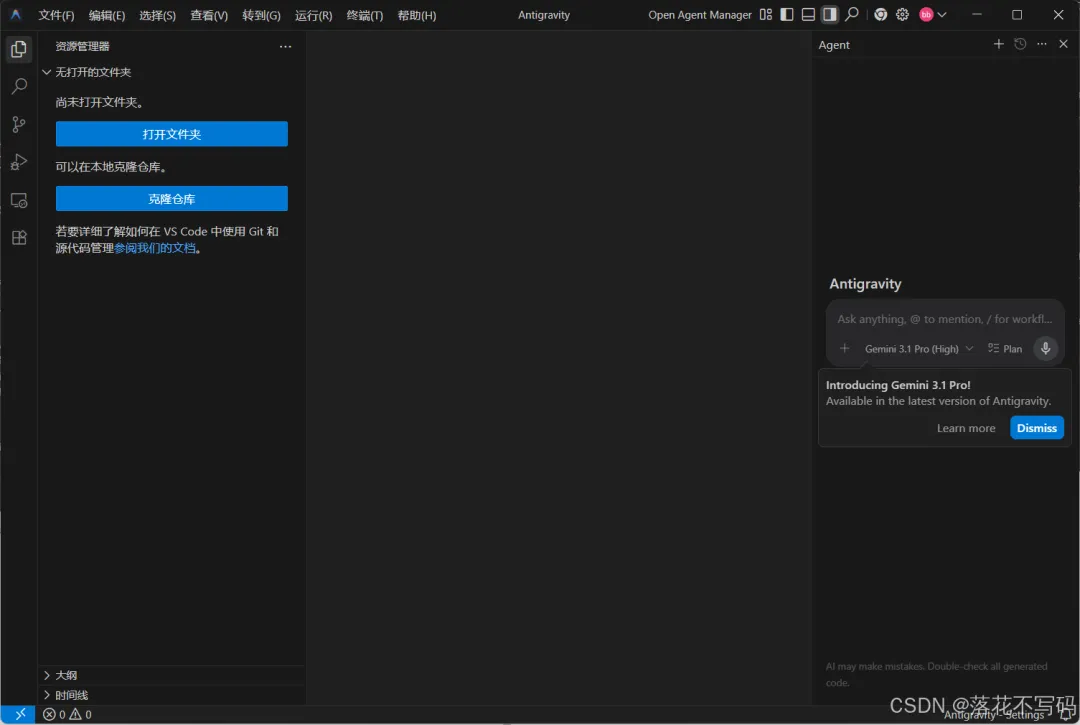Toggle the bottom panel visibility
This screenshot has height=725, width=1080.
pyautogui.click(x=808, y=14)
